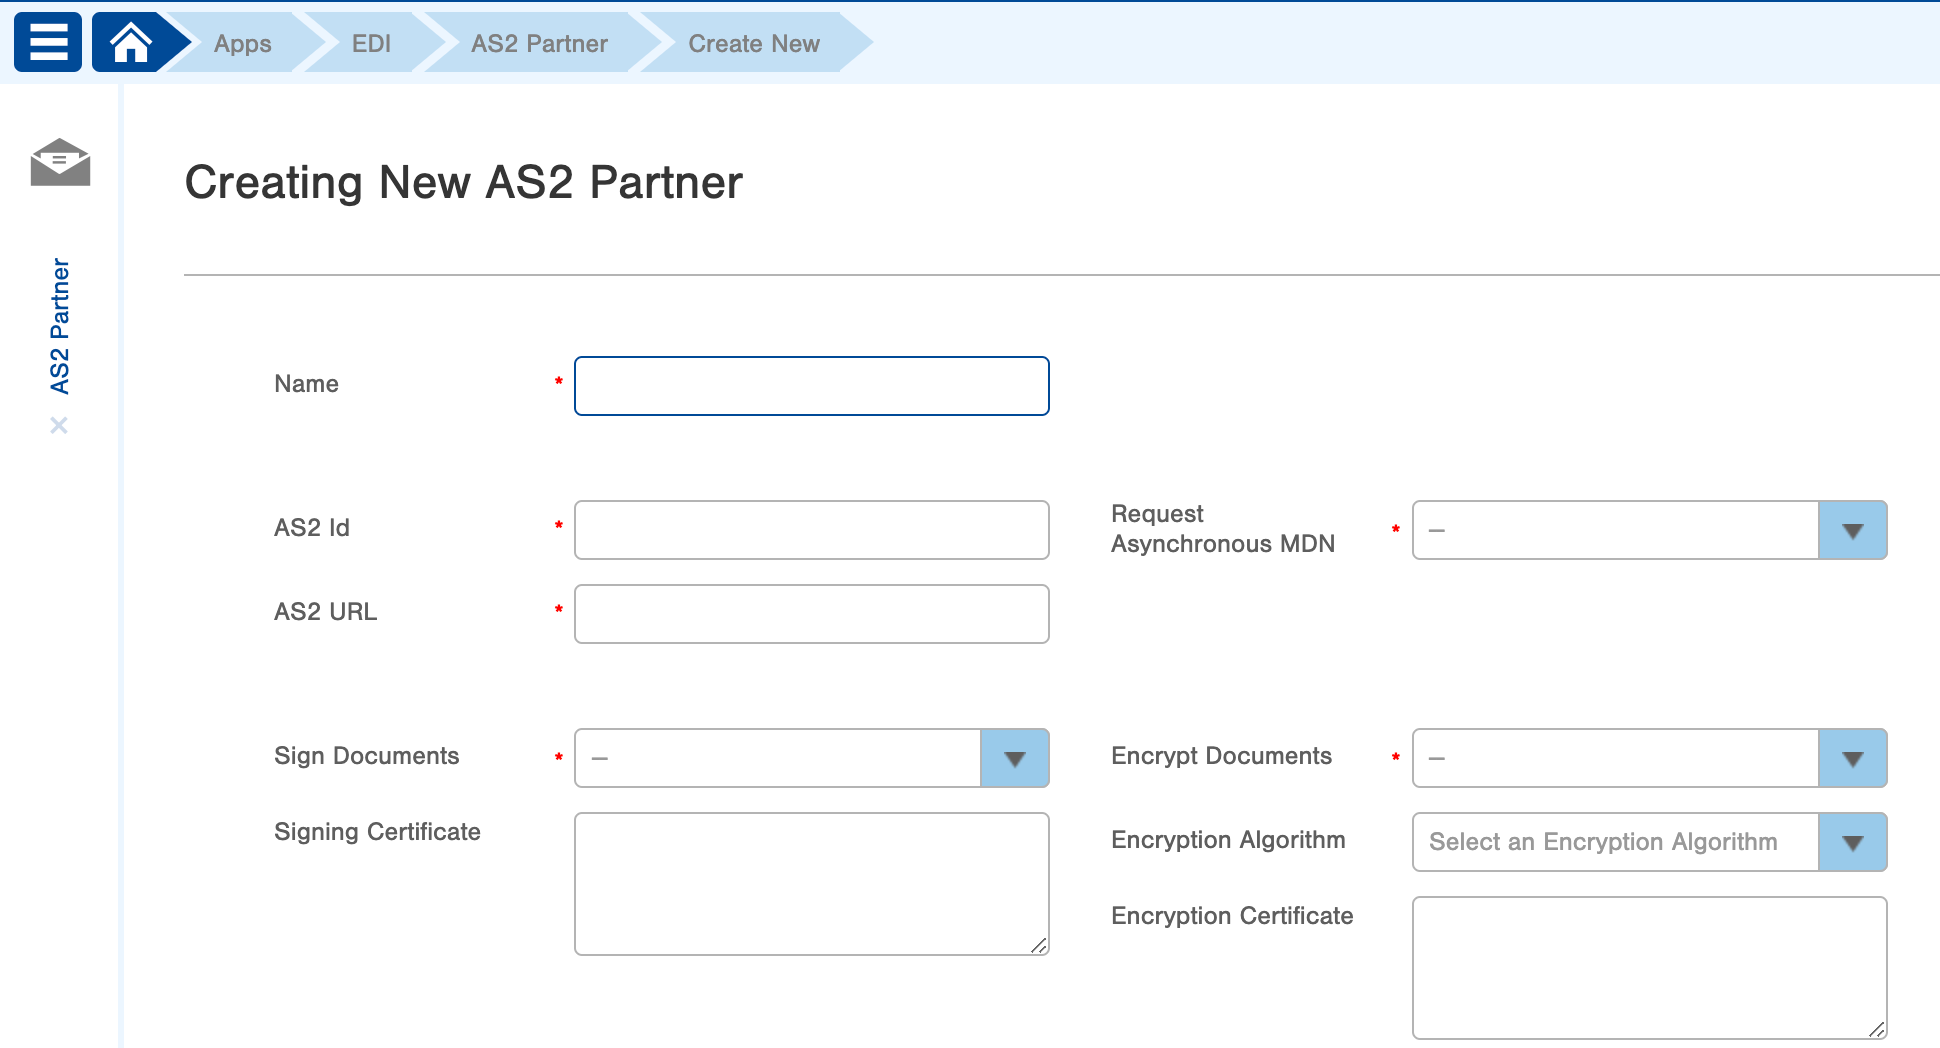Close the AS2 Partner sidebar panel via the X

60,424
